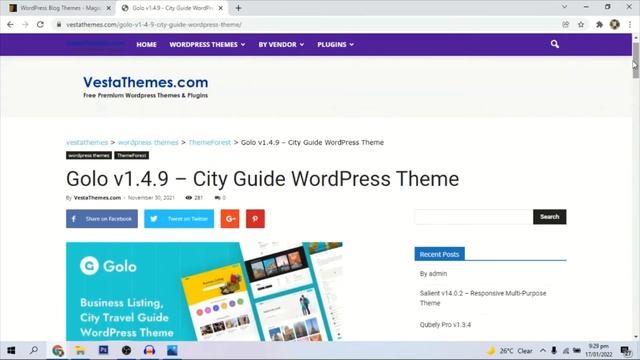This screenshot has width=640, height=360.
Task: Open File Explorer from taskbar
Action: [80, 351]
